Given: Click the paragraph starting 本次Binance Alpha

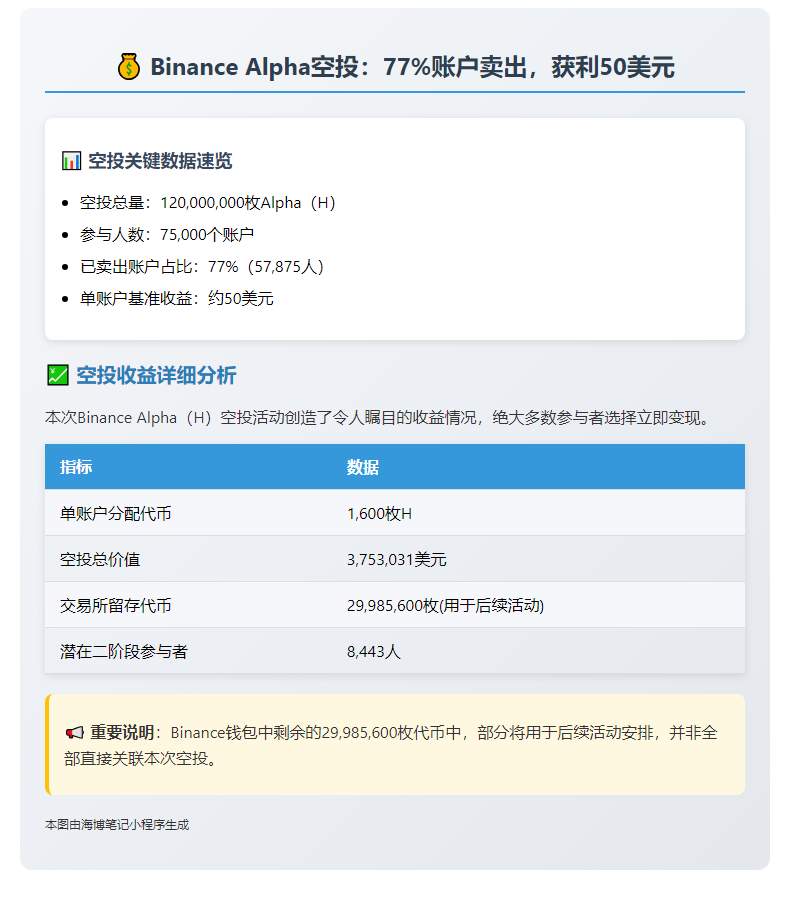Looking at the screenshot, I should click(379, 418).
